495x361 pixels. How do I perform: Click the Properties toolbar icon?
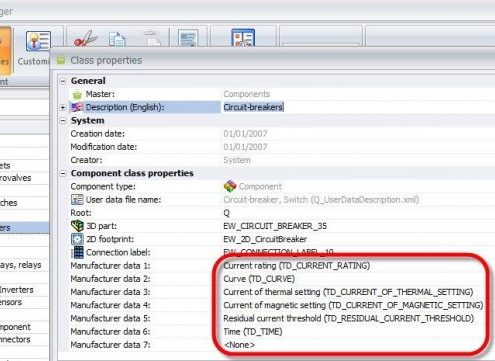(x=188, y=38)
